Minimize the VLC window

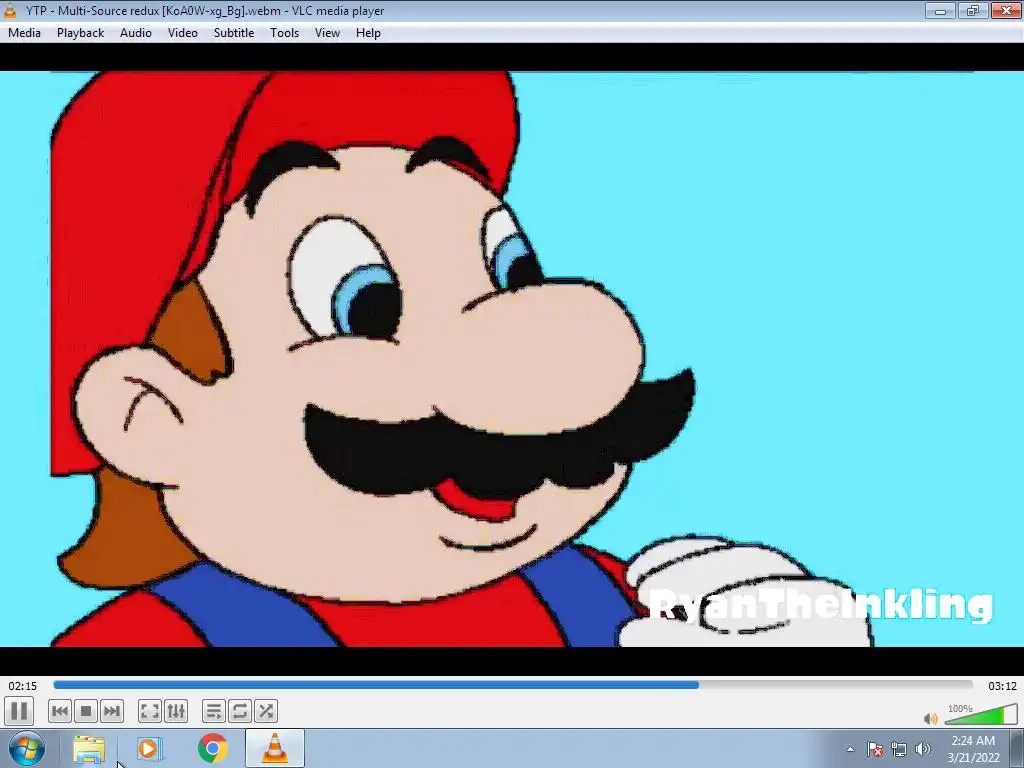click(x=940, y=10)
